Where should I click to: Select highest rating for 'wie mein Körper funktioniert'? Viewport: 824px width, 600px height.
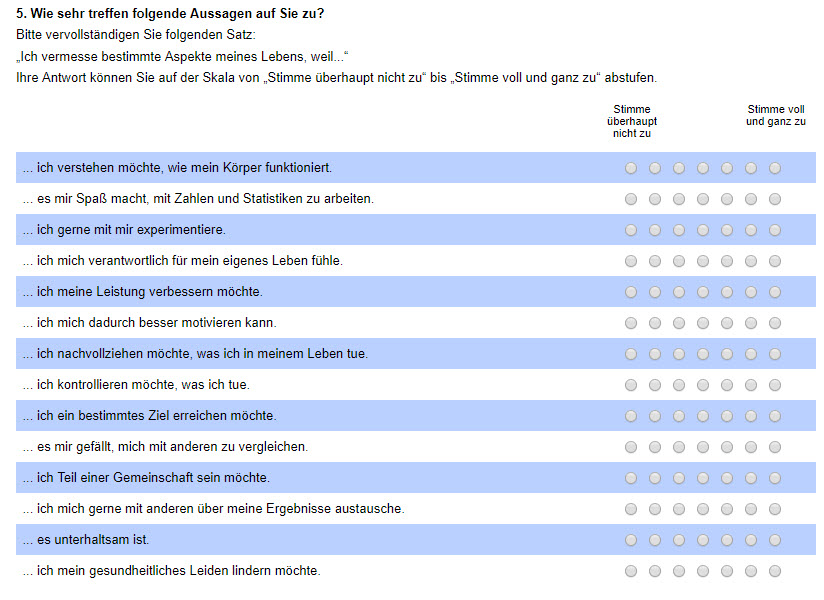pos(775,168)
